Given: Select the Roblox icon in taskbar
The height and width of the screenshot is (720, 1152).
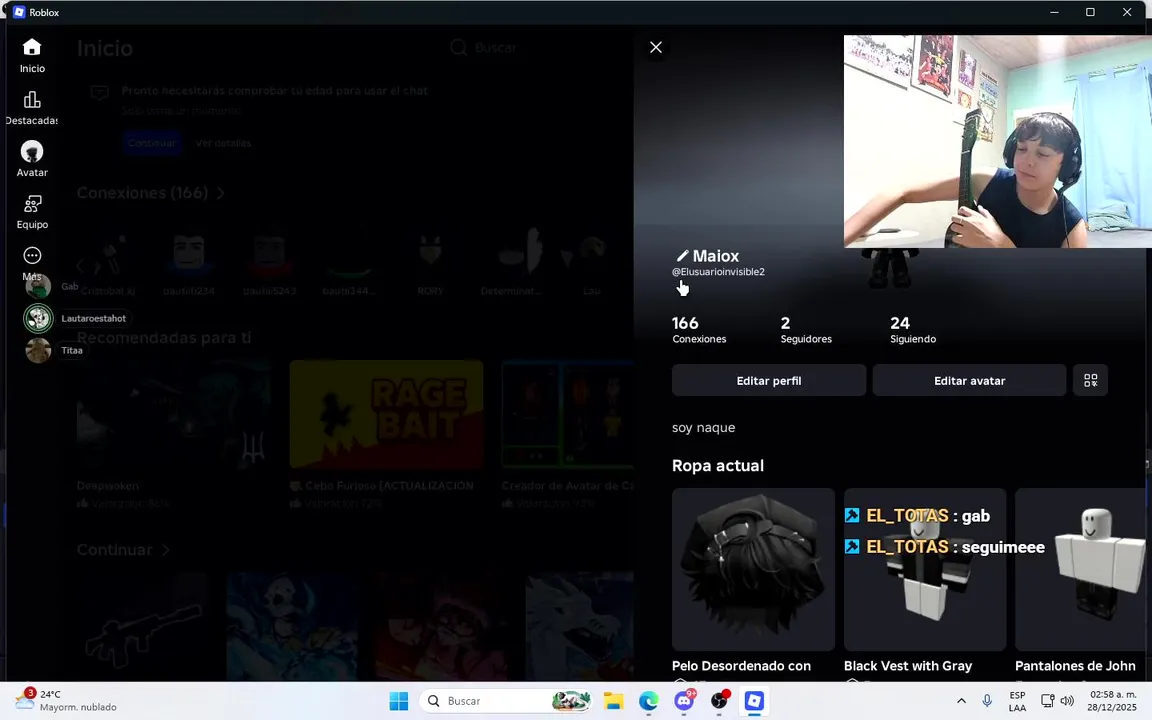Looking at the screenshot, I should pyautogui.click(x=755, y=701).
